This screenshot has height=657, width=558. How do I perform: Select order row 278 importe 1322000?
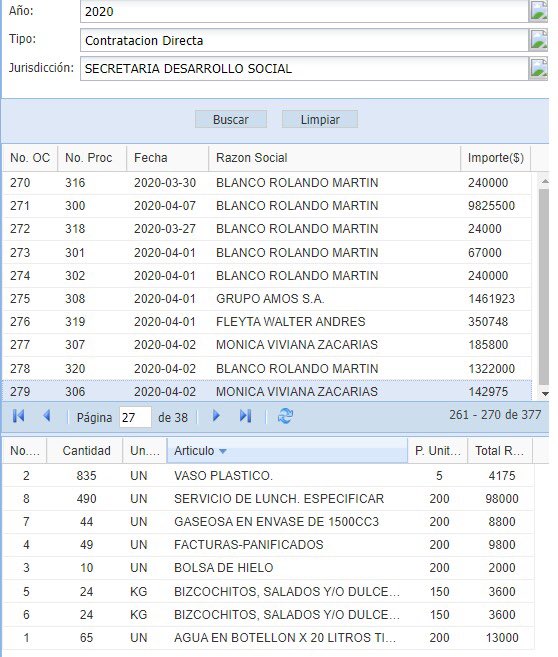(x=267, y=369)
